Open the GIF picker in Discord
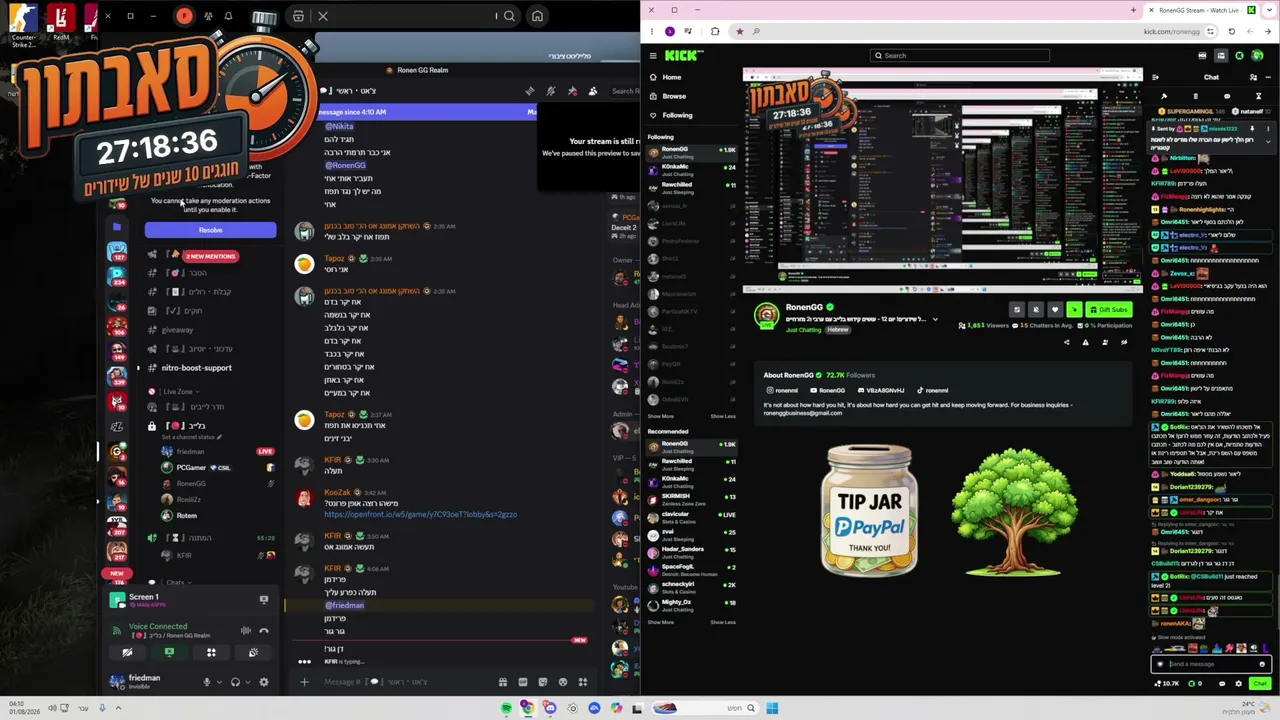The image size is (1280, 720). click(x=523, y=682)
